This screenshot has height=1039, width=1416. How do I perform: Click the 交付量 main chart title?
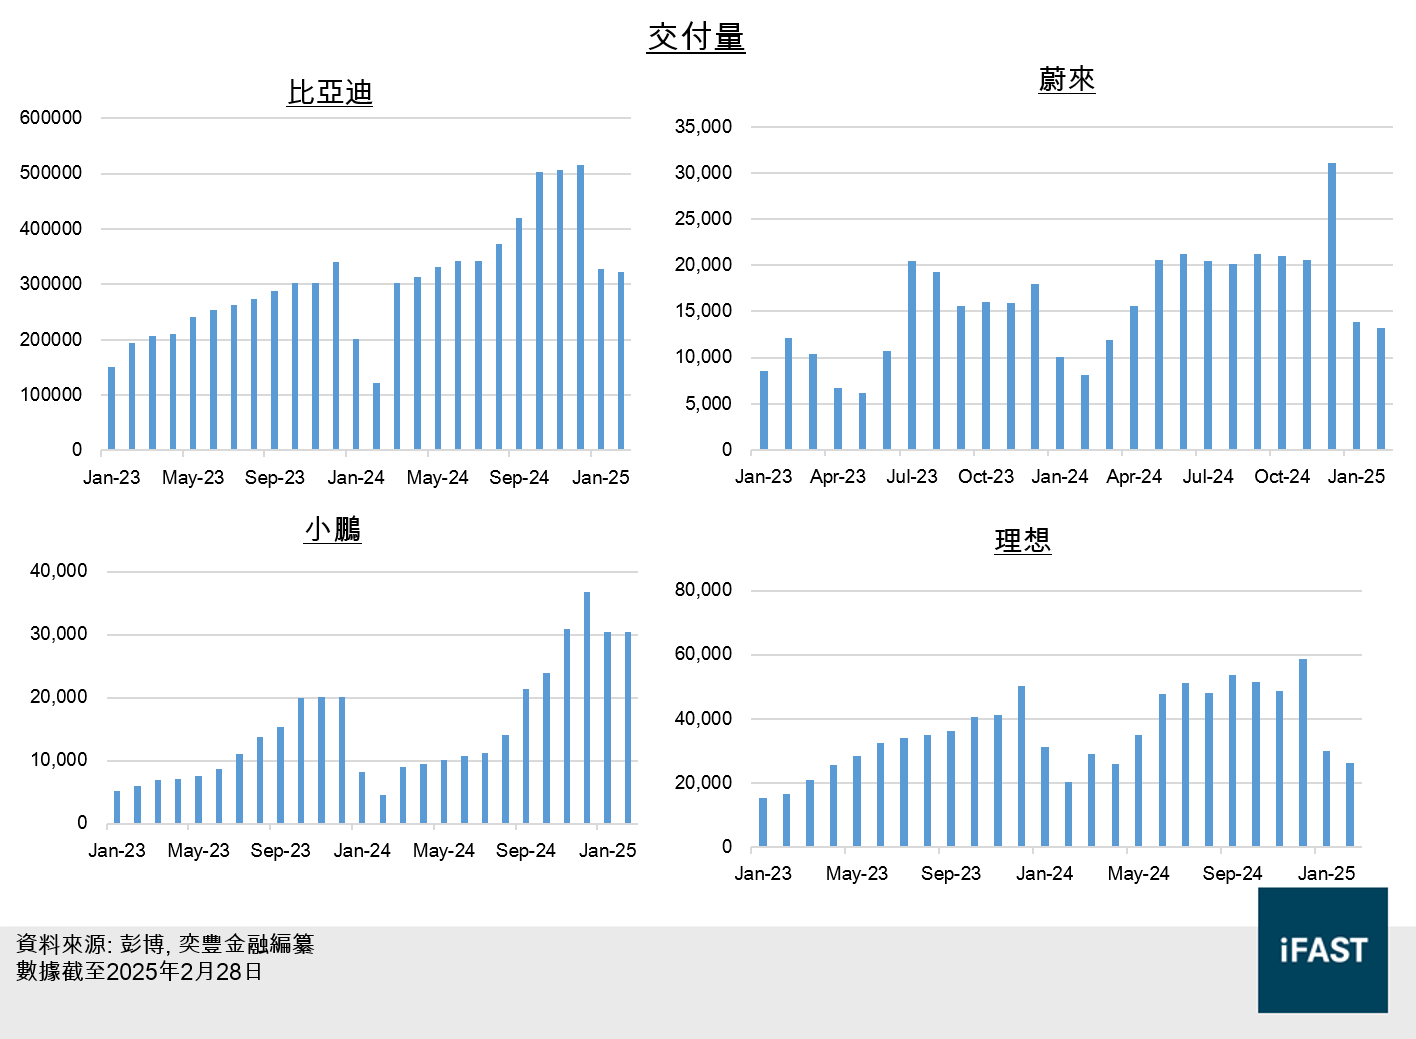coord(697,36)
